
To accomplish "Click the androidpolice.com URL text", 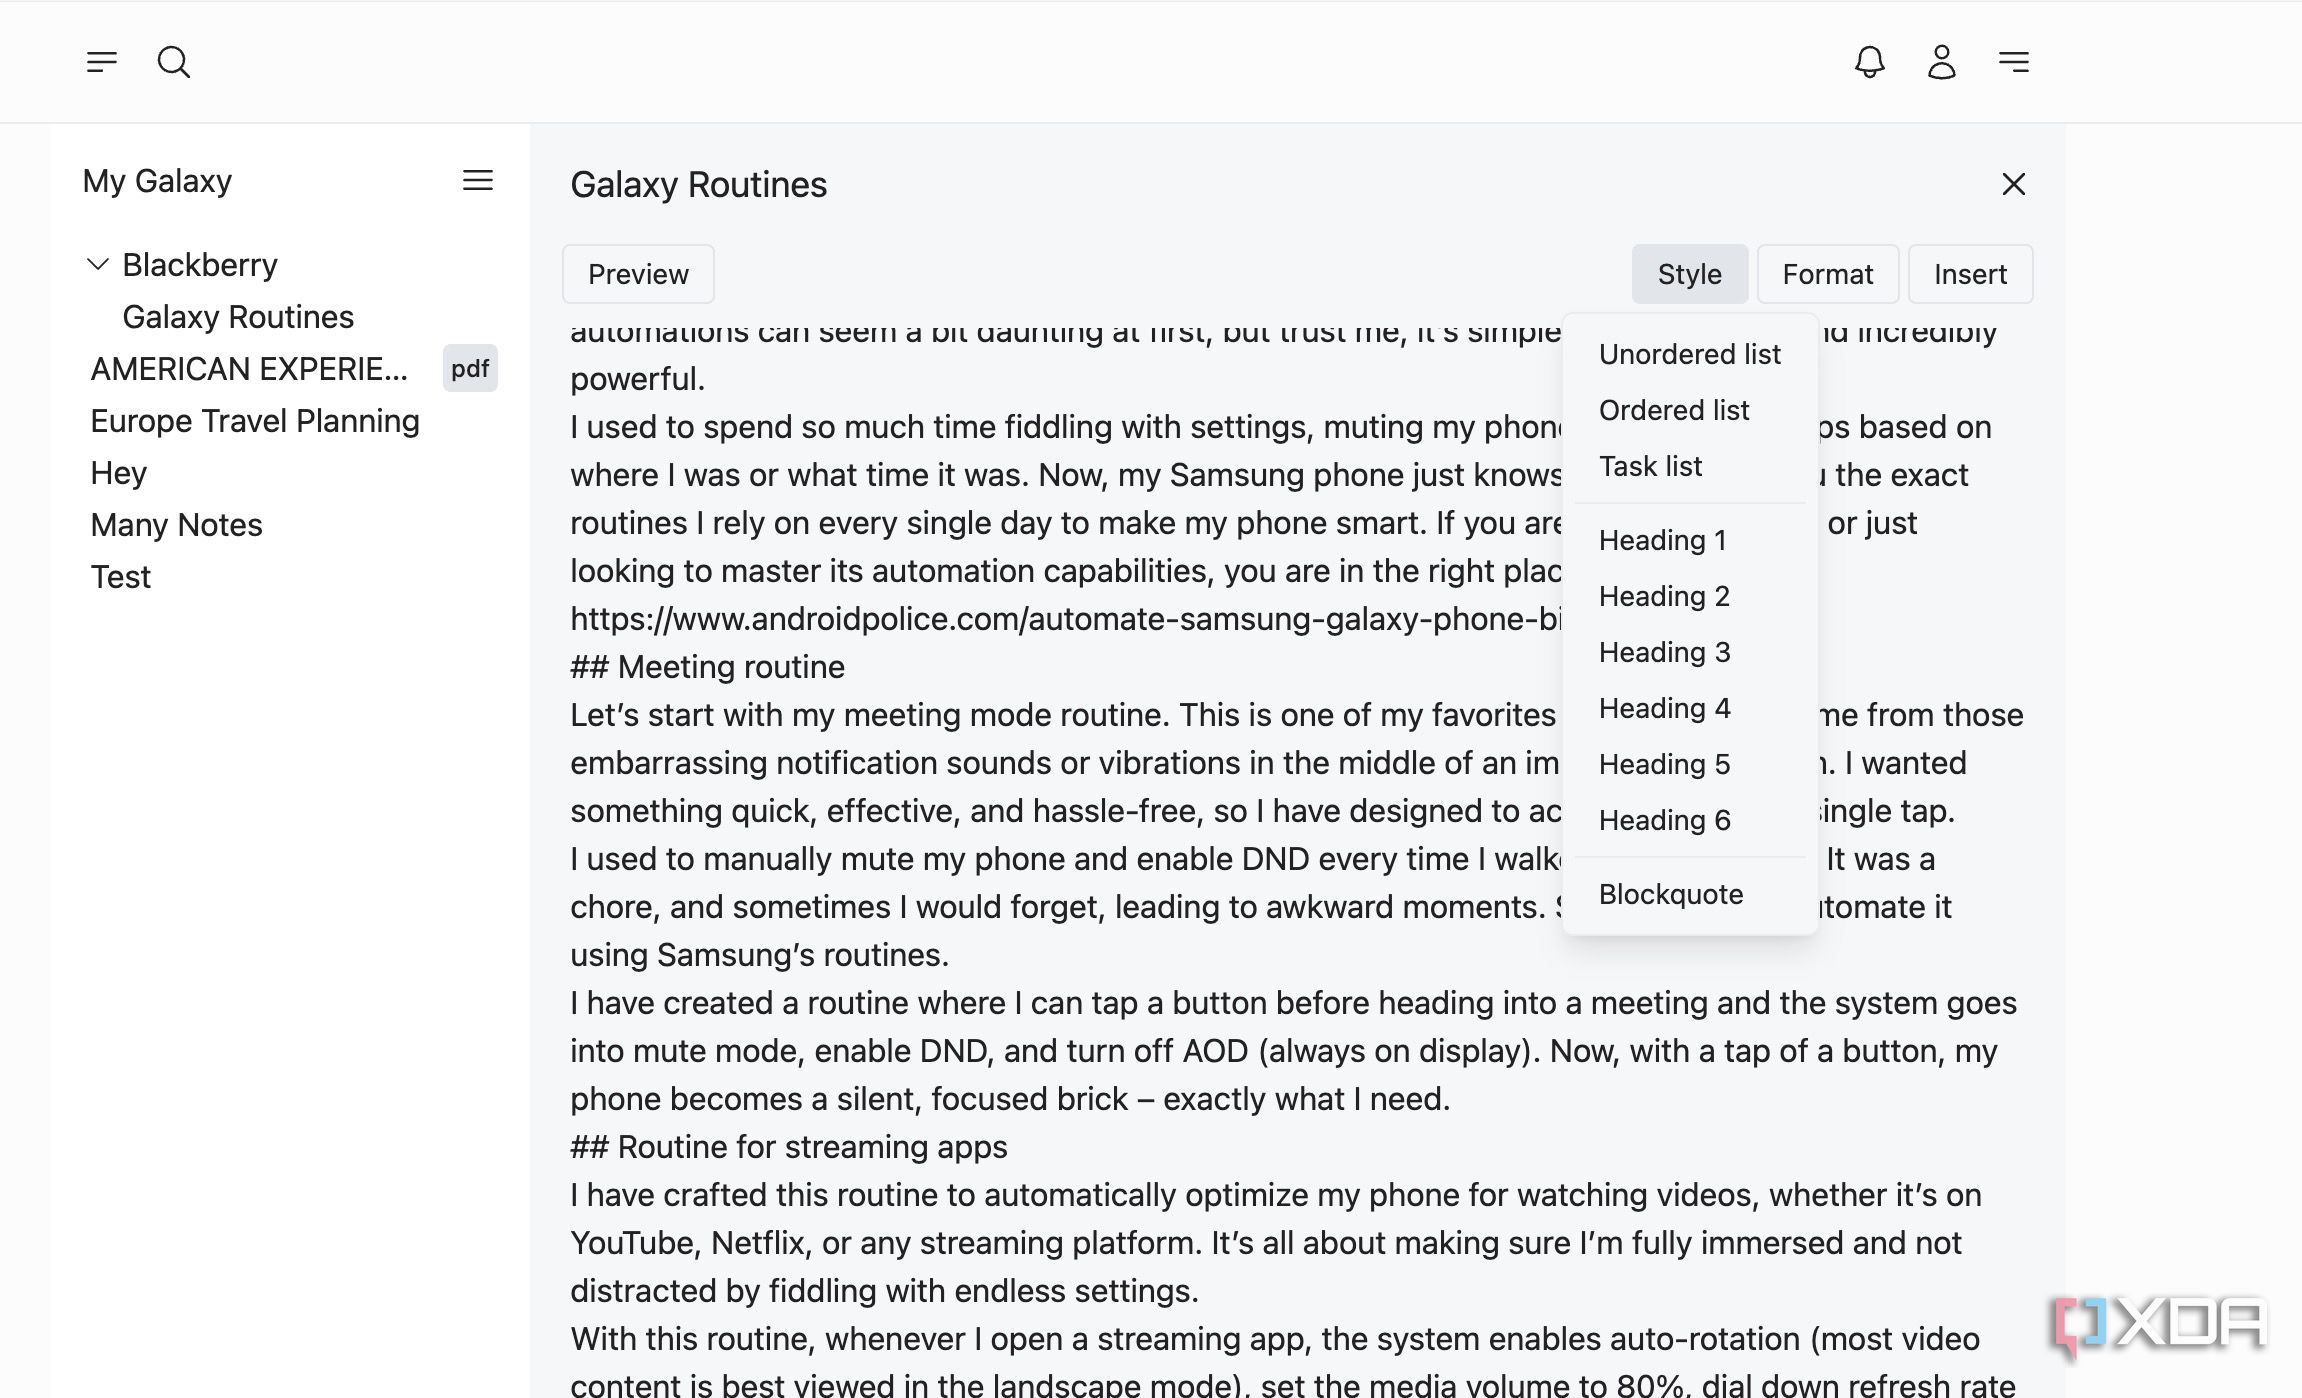I will pos(1066,619).
